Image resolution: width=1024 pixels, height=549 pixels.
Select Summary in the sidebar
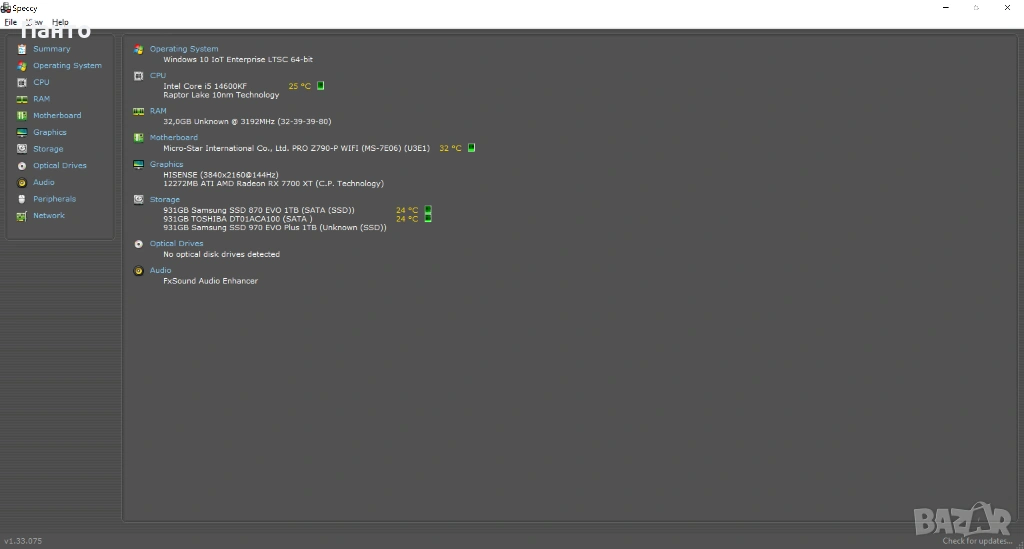coord(52,49)
